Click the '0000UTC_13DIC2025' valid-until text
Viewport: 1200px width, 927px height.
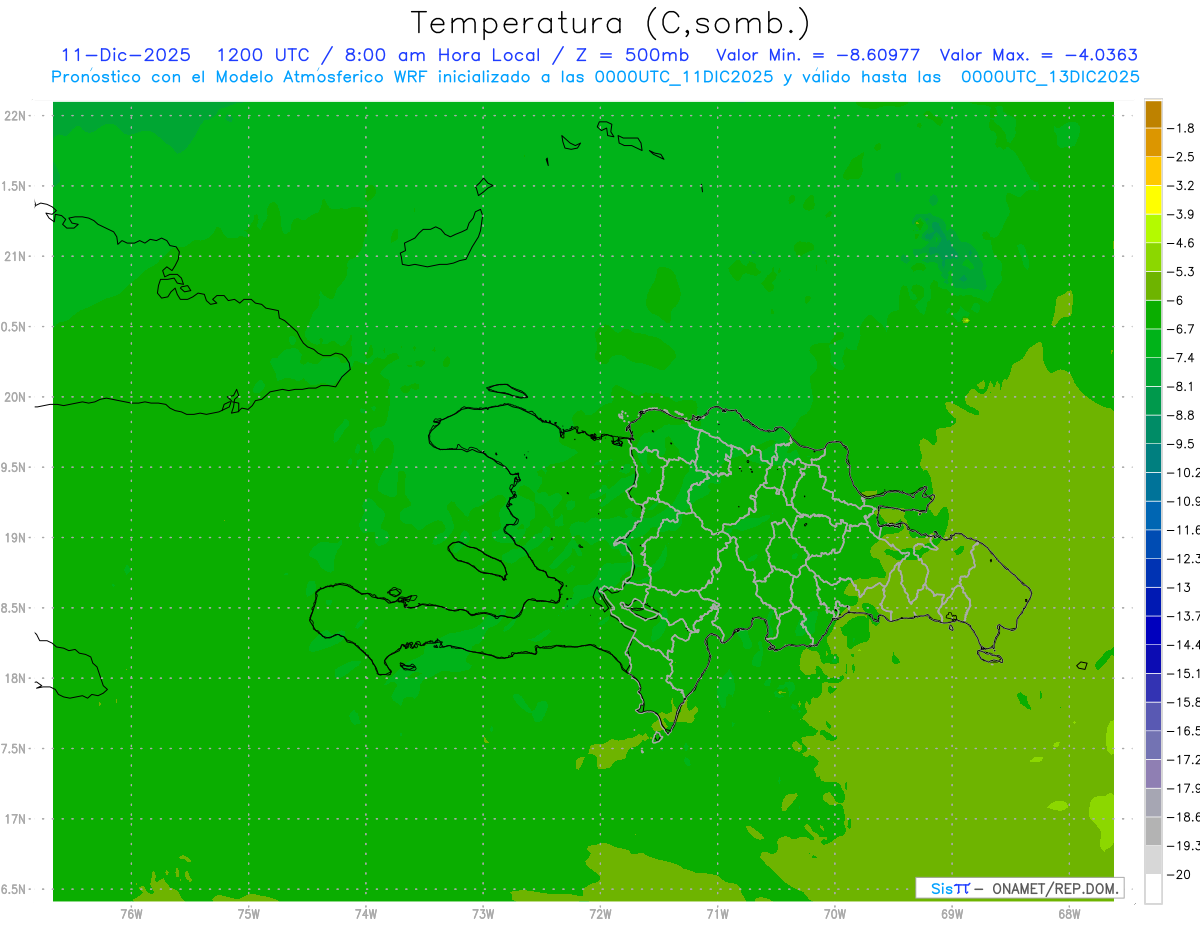1050,77
